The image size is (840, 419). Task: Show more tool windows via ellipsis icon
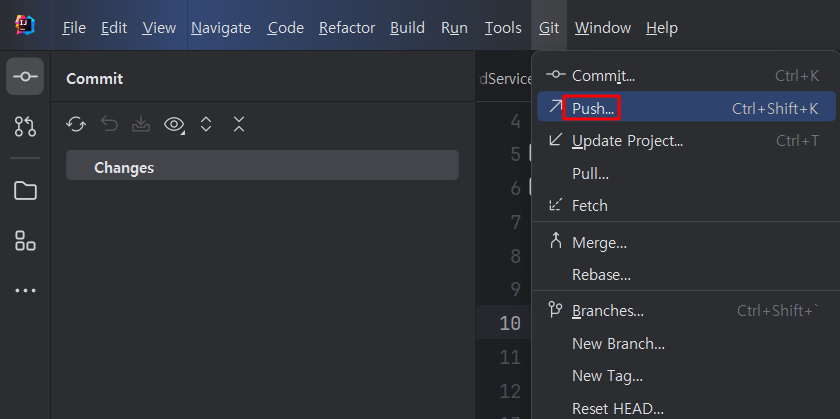(x=25, y=290)
